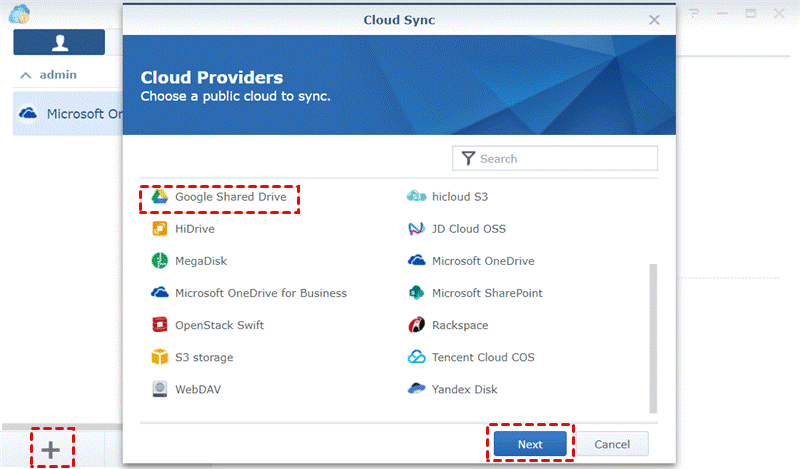The width and height of the screenshot is (800, 469).
Task: Click the admin user label
Action: (58, 75)
